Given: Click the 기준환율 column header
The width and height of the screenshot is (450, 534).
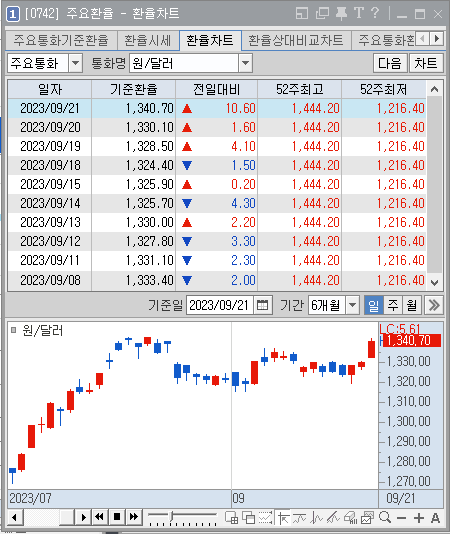Looking at the screenshot, I should pyautogui.click(x=134, y=90).
